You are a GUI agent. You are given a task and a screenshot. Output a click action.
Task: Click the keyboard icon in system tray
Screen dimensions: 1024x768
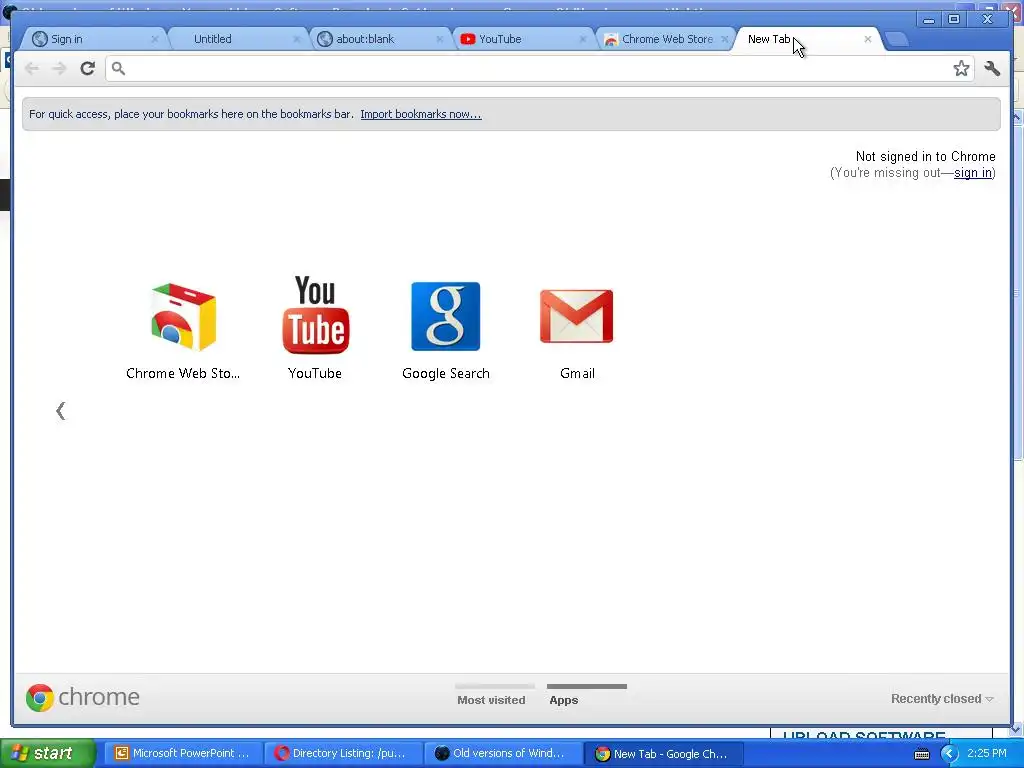(921, 754)
